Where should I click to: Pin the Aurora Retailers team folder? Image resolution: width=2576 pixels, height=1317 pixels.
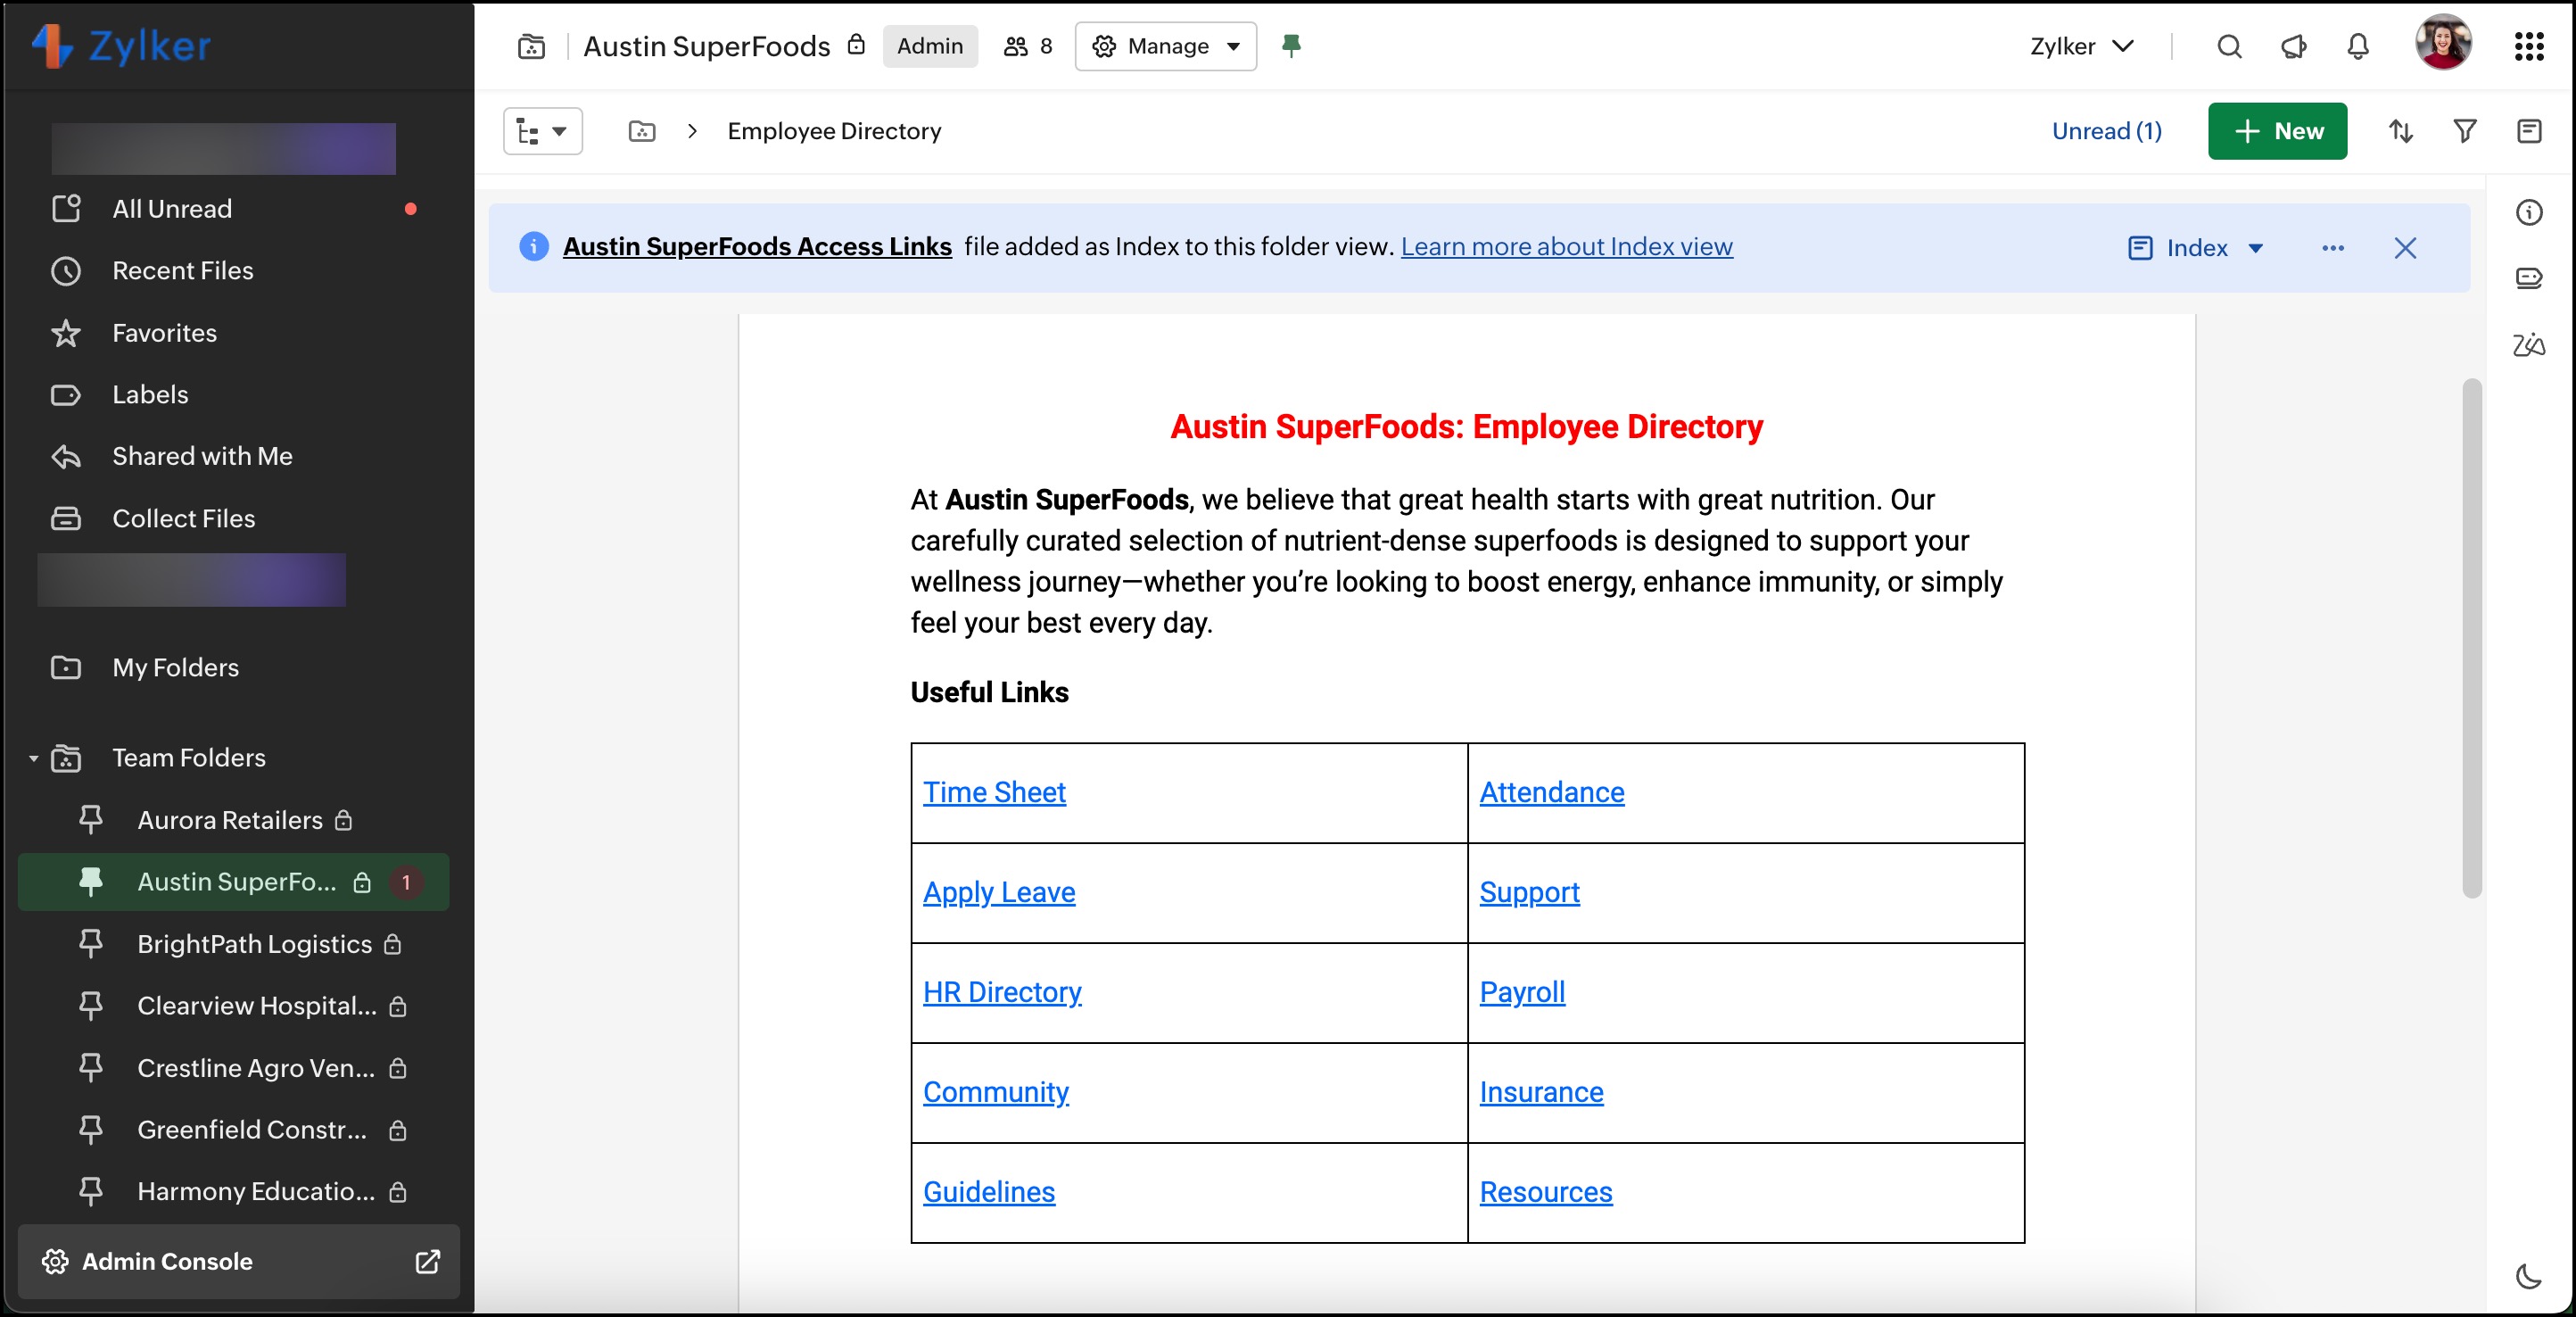pyautogui.click(x=91, y=820)
